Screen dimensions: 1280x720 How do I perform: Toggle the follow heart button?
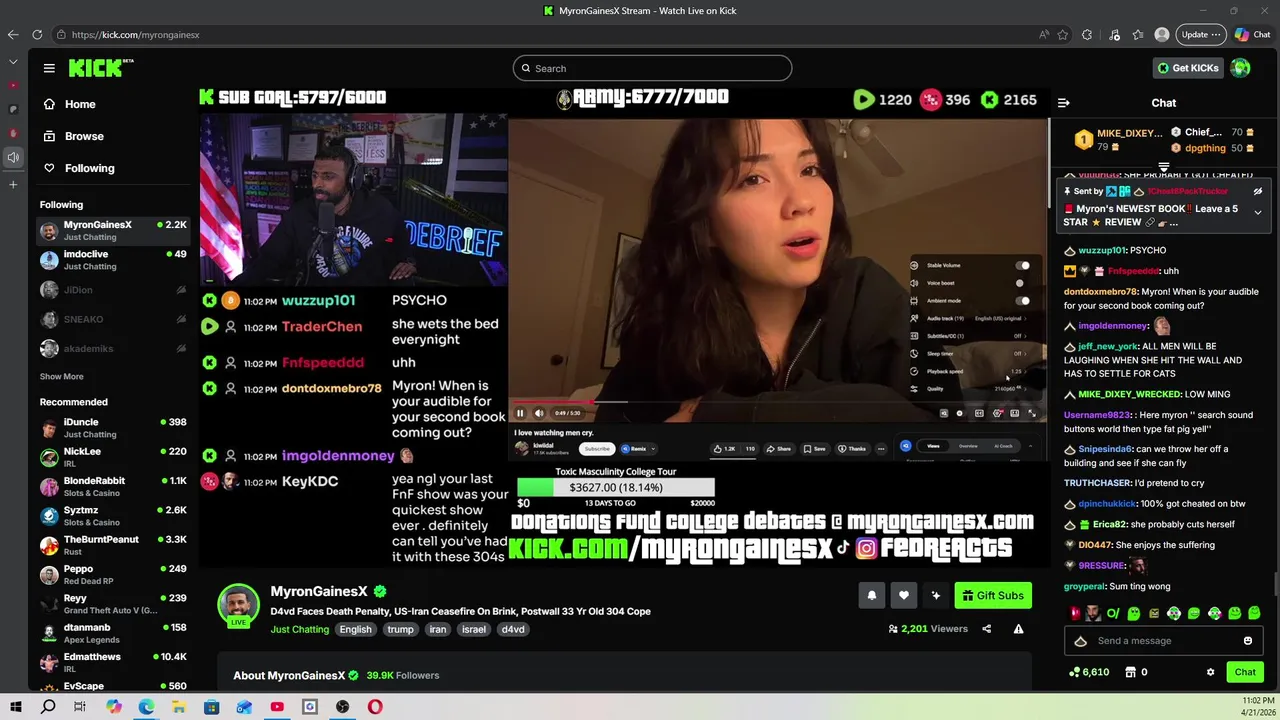(903, 595)
